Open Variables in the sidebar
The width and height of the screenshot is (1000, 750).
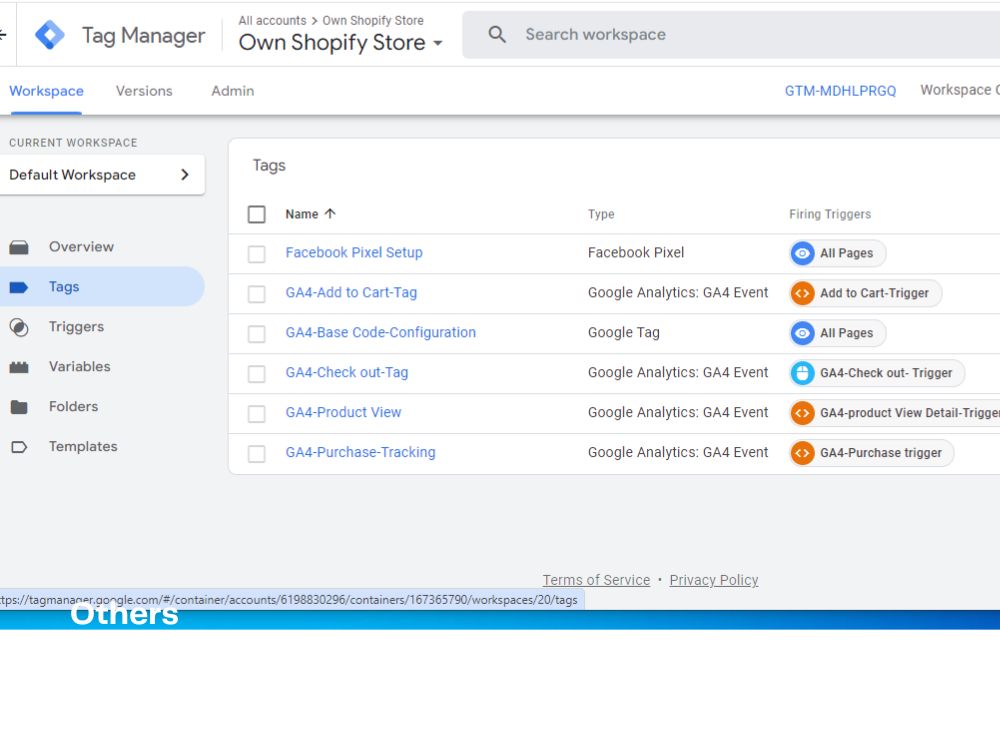point(80,367)
